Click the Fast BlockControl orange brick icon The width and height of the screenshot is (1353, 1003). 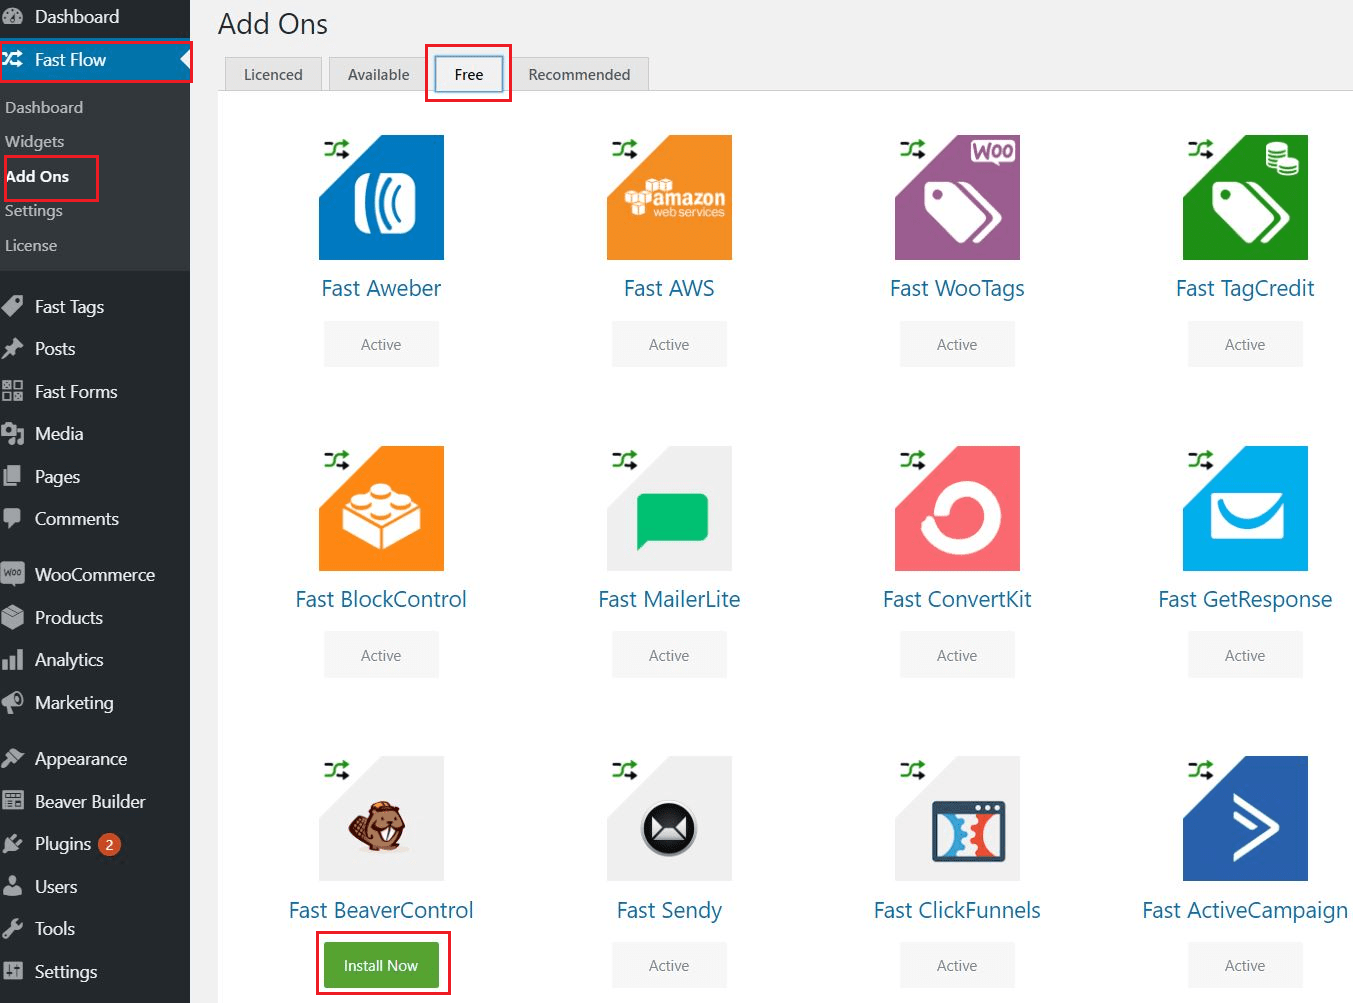(x=381, y=508)
